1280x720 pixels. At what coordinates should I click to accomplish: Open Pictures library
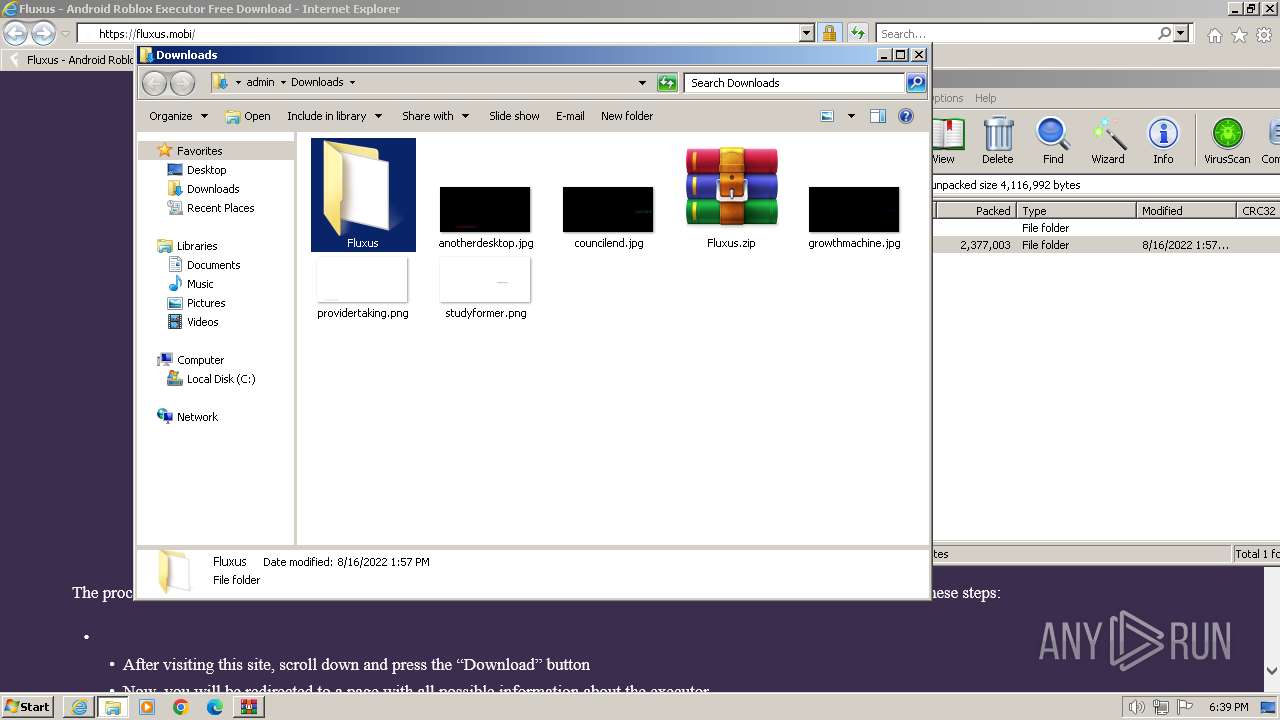click(206, 303)
